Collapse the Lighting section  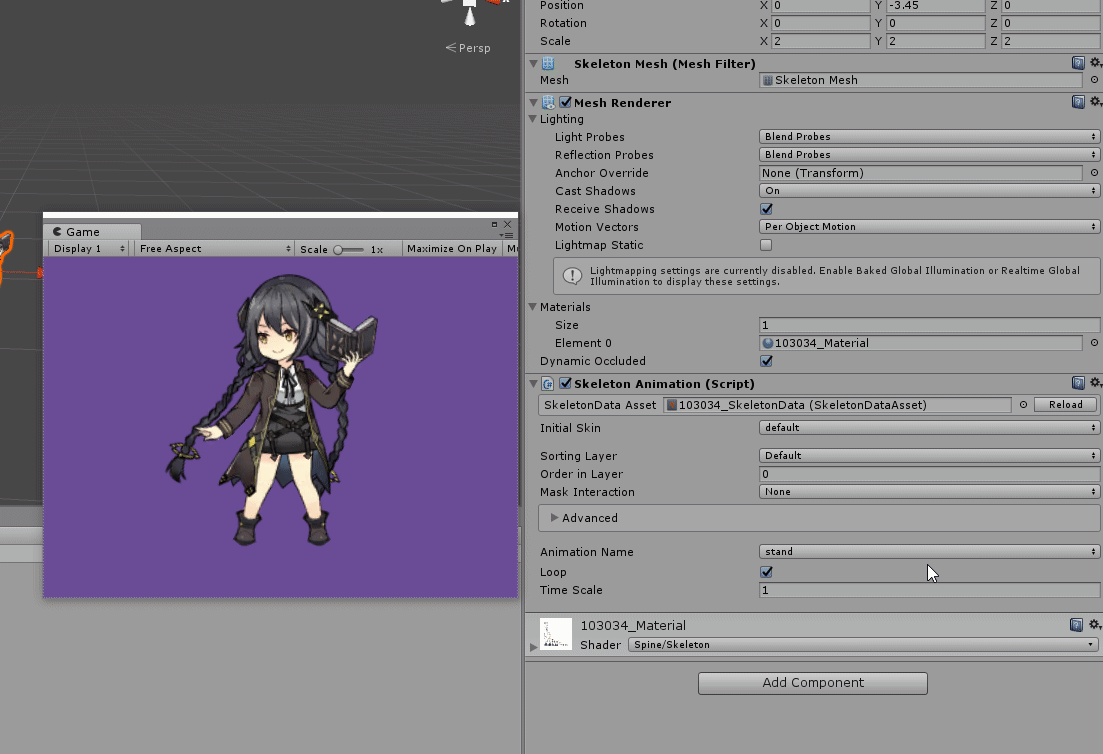[533, 120]
